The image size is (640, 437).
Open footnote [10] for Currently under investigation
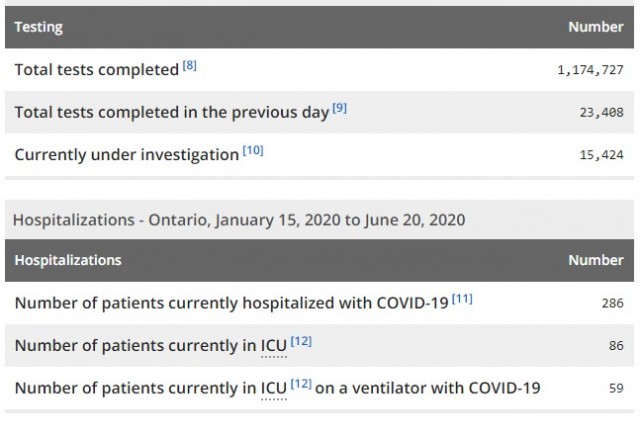[253, 151]
